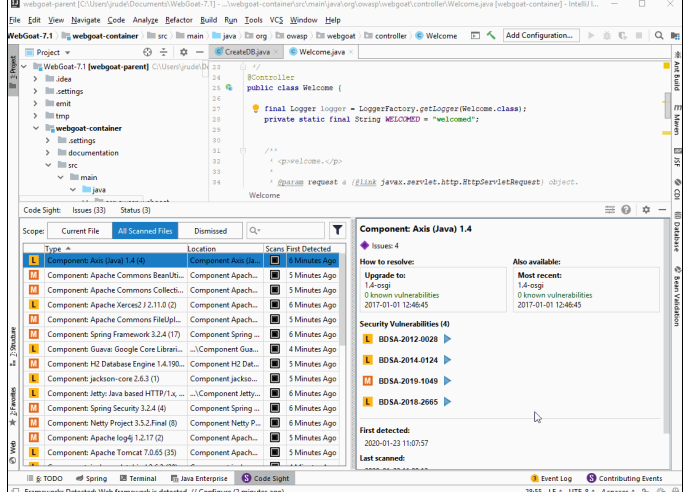This screenshot has height=492, width=695.
Task: Open Code Sight help question mark icon
Action: pyautogui.click(x=626, y=210)
